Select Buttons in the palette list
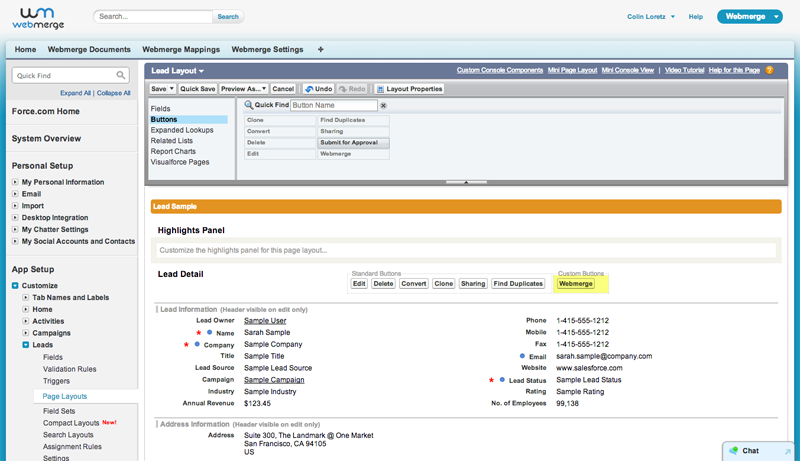The height and width of the screenshot is (461, 800). point(188,119)
